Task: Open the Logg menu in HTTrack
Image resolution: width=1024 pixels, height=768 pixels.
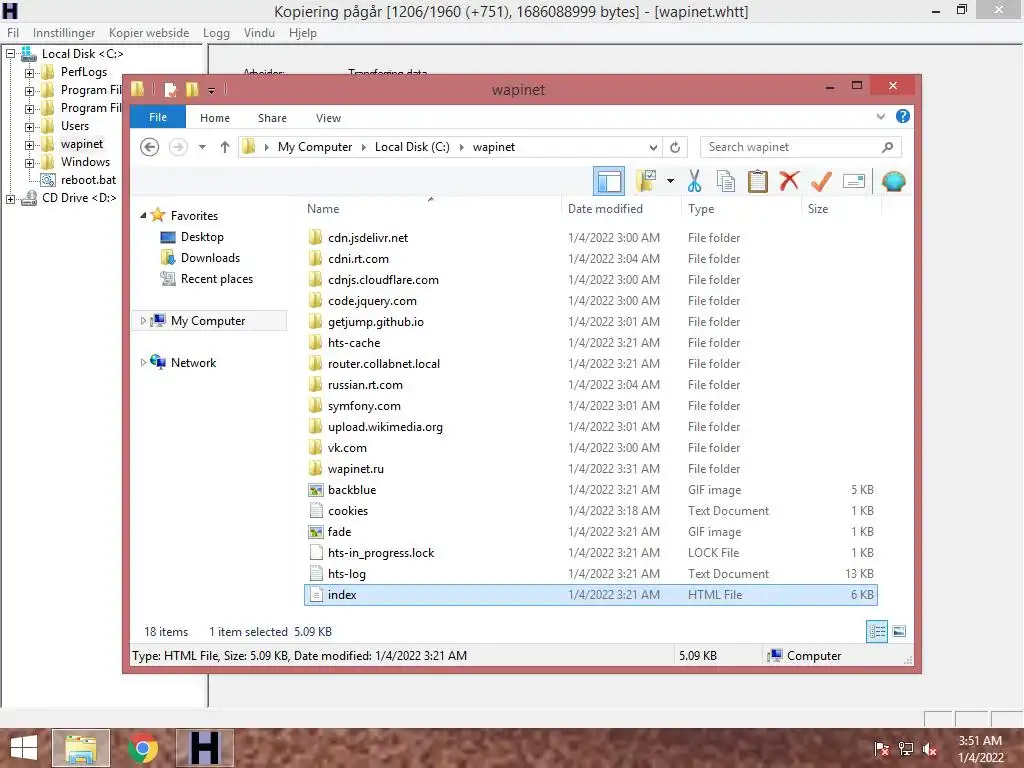Action: pyautogui.click(x=216, y=33)
